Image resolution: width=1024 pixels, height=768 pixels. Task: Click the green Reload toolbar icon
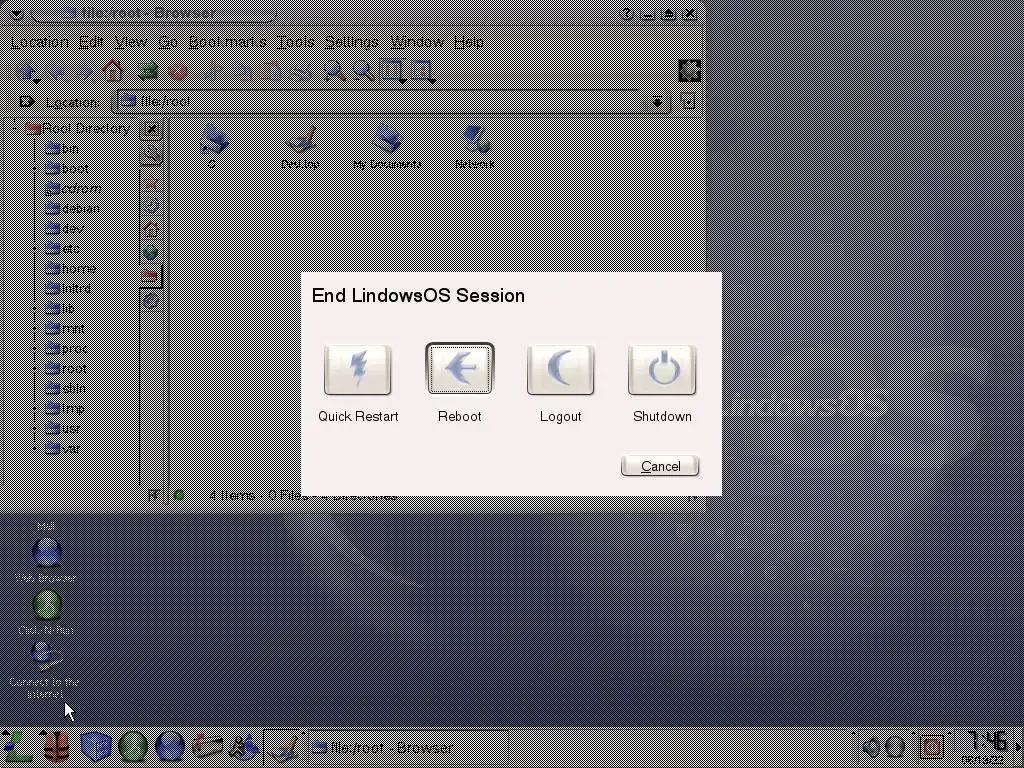(x=148, y=71)
